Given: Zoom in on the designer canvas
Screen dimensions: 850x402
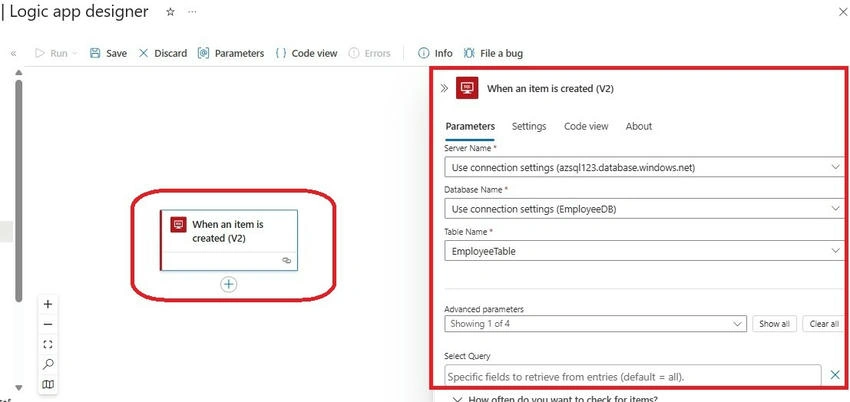Looking at the screenshot, I should click(x=48, y=304).
